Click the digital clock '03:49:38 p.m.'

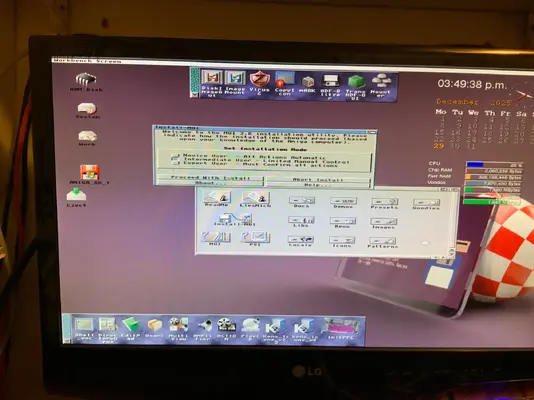pos(472,84)
